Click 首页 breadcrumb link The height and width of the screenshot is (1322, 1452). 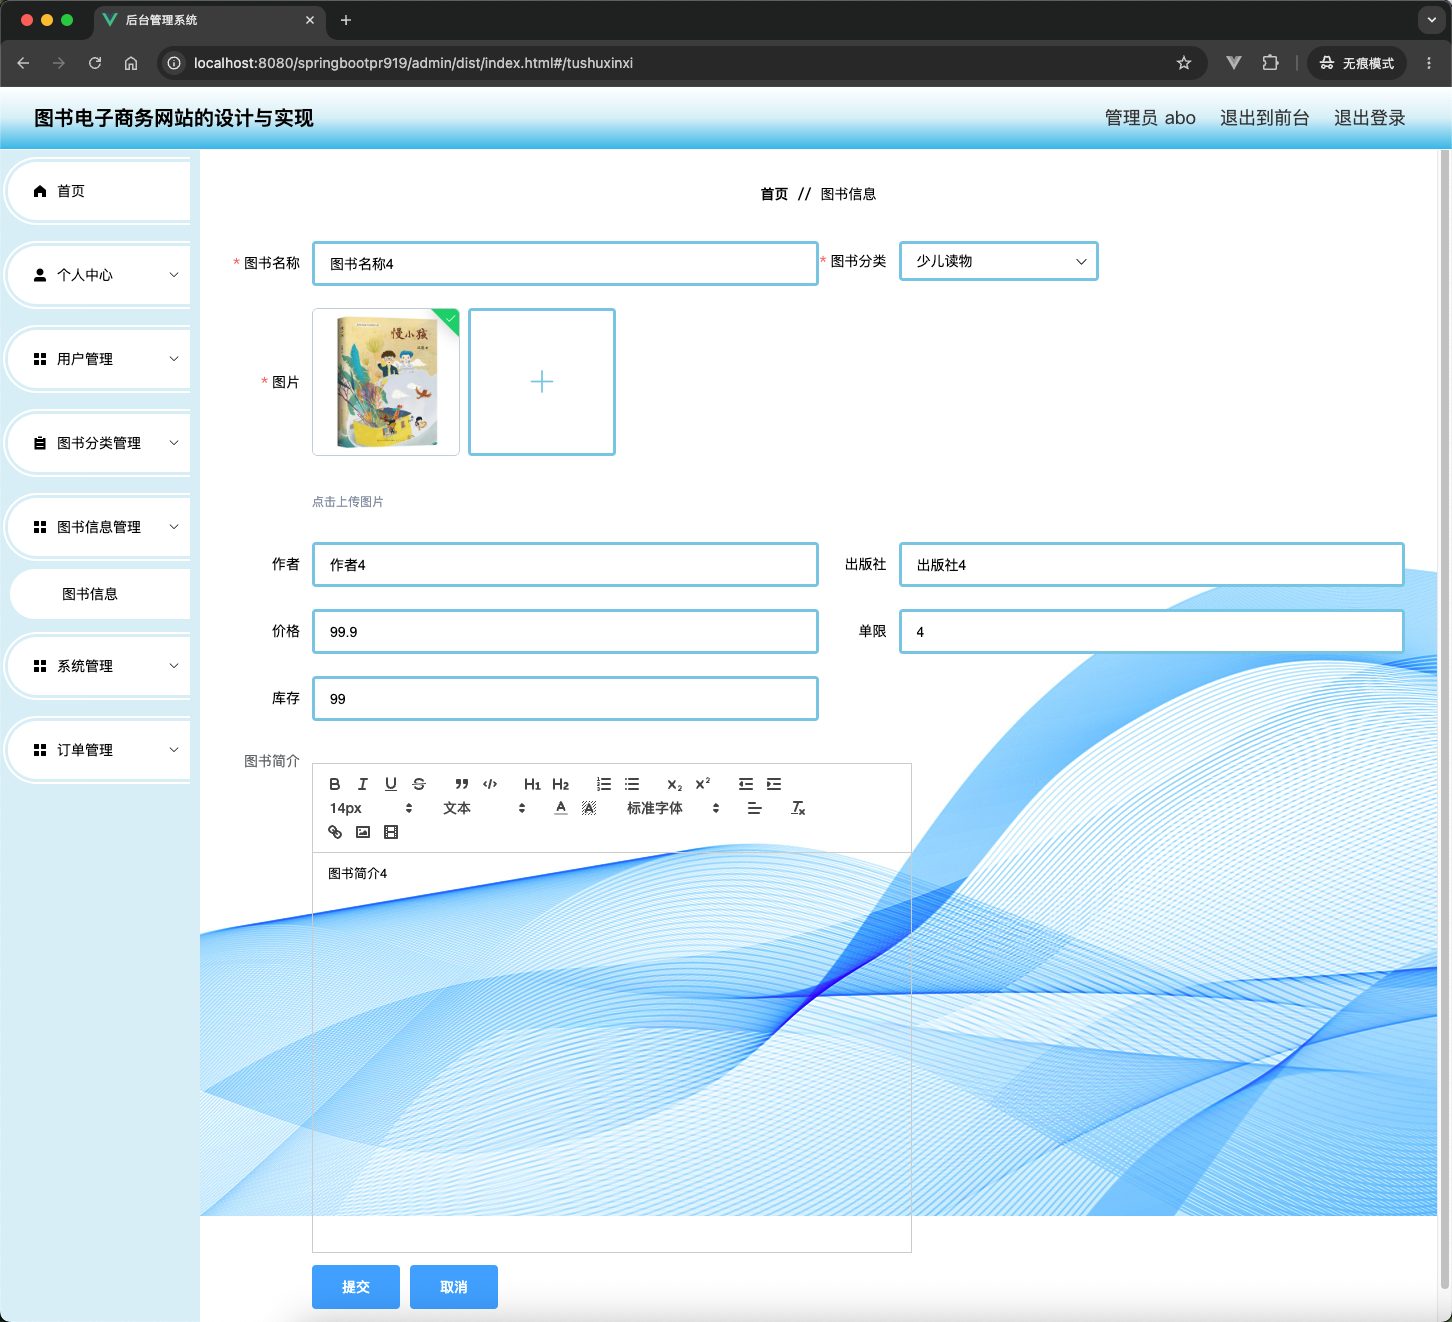pos(774,194)
